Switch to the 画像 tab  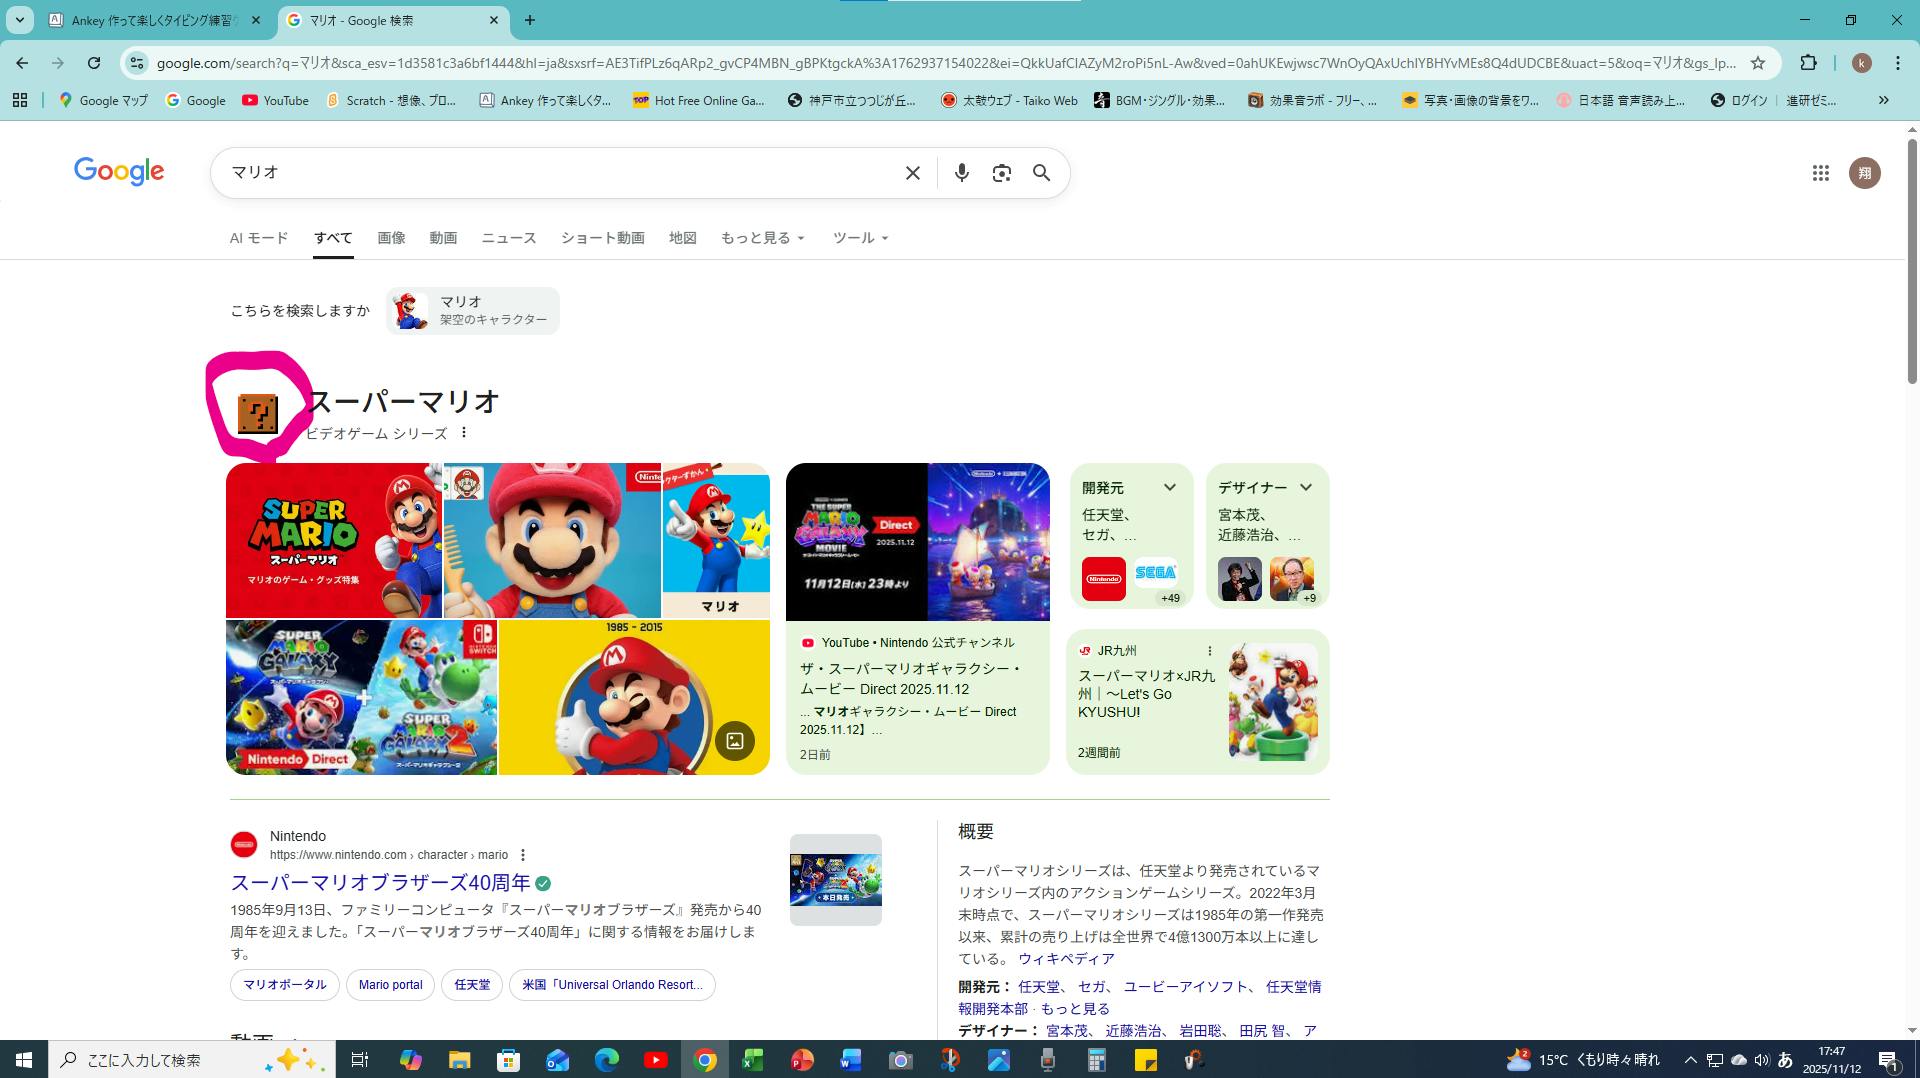coord(391,238)
